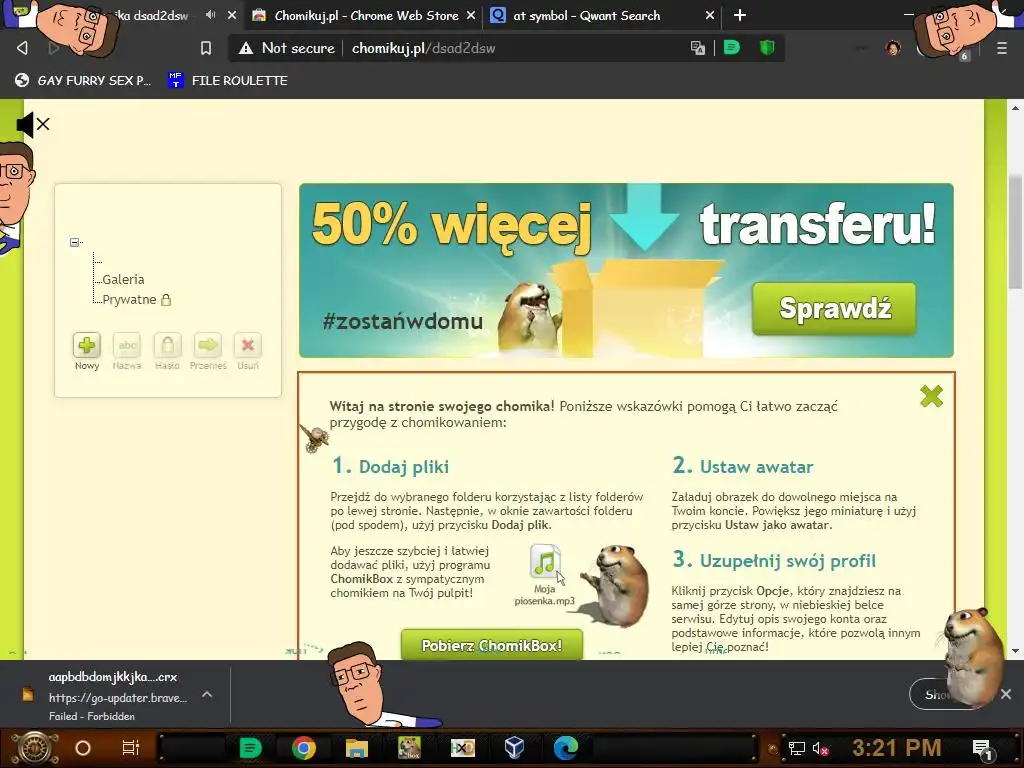Close the Chomikuj.pl Chrome Web Store tab
Image resolution: width=1024 pixels, height=768 pixels.
(471, 15)
